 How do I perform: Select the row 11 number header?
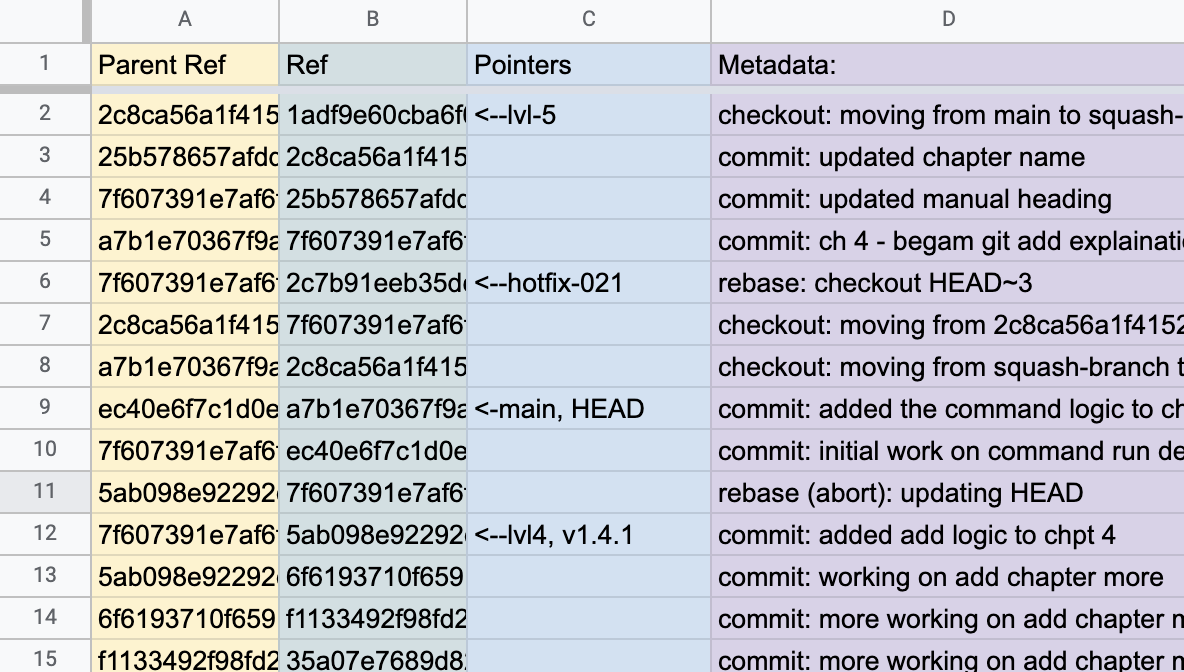(x=44, y=492)
